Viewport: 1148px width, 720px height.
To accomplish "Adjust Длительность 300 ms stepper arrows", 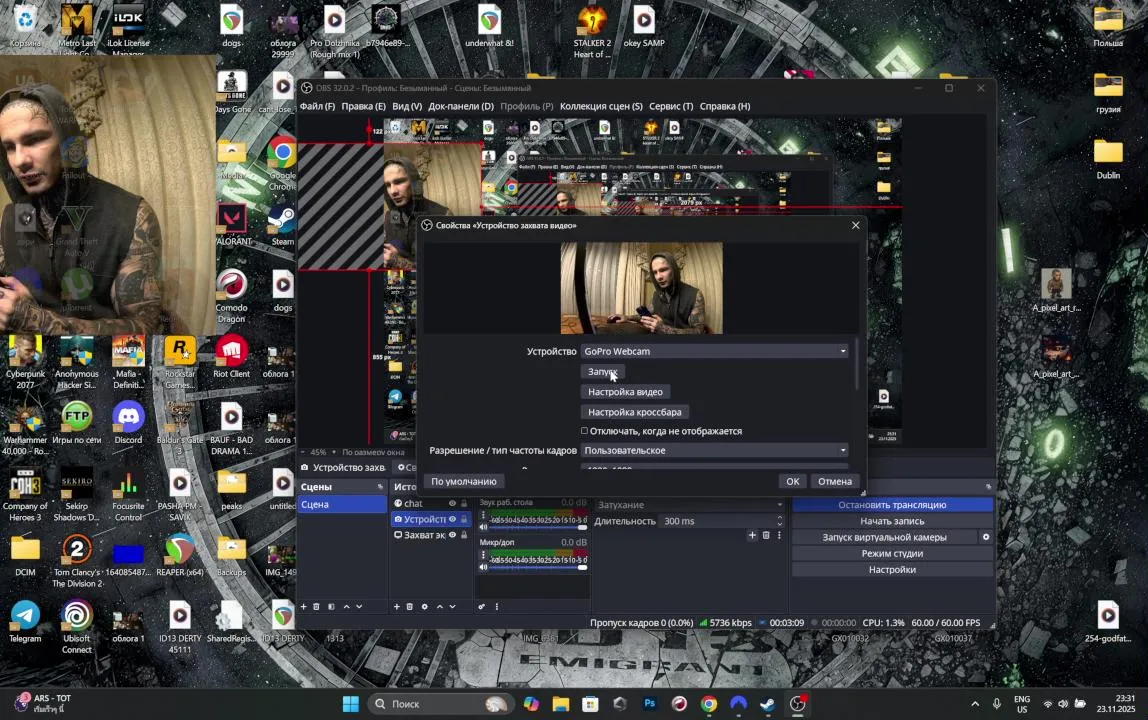I will pos(779,521).
